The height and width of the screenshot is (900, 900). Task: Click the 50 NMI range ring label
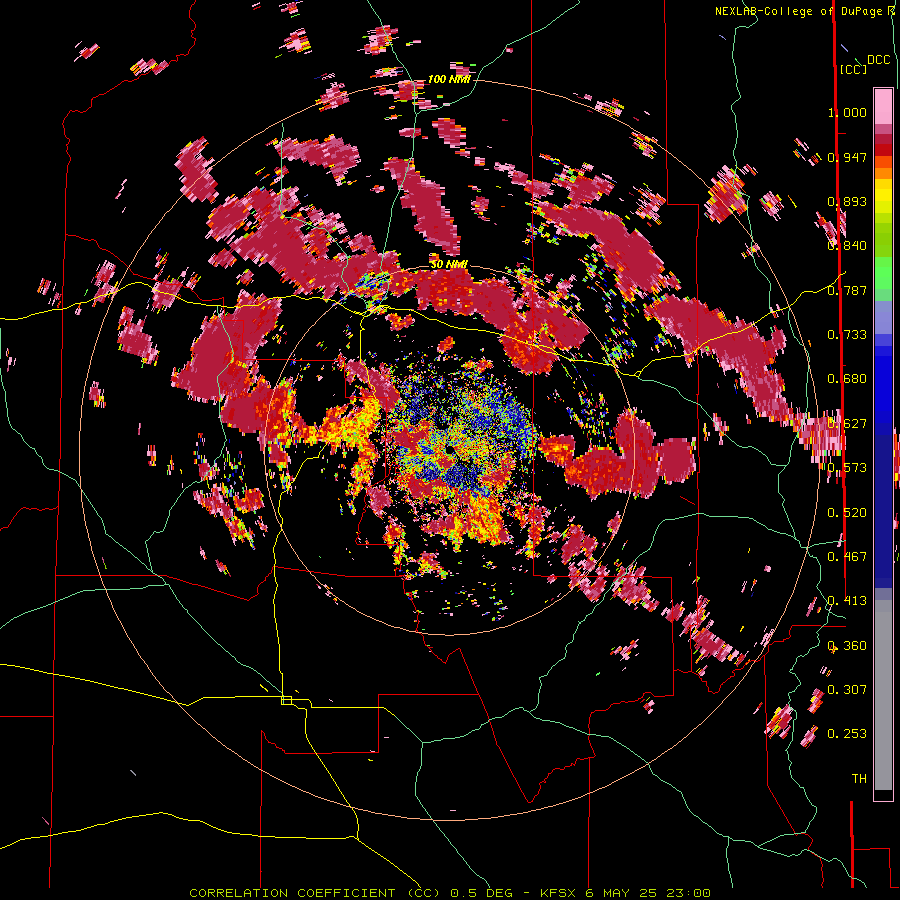(x=449, y=265)
